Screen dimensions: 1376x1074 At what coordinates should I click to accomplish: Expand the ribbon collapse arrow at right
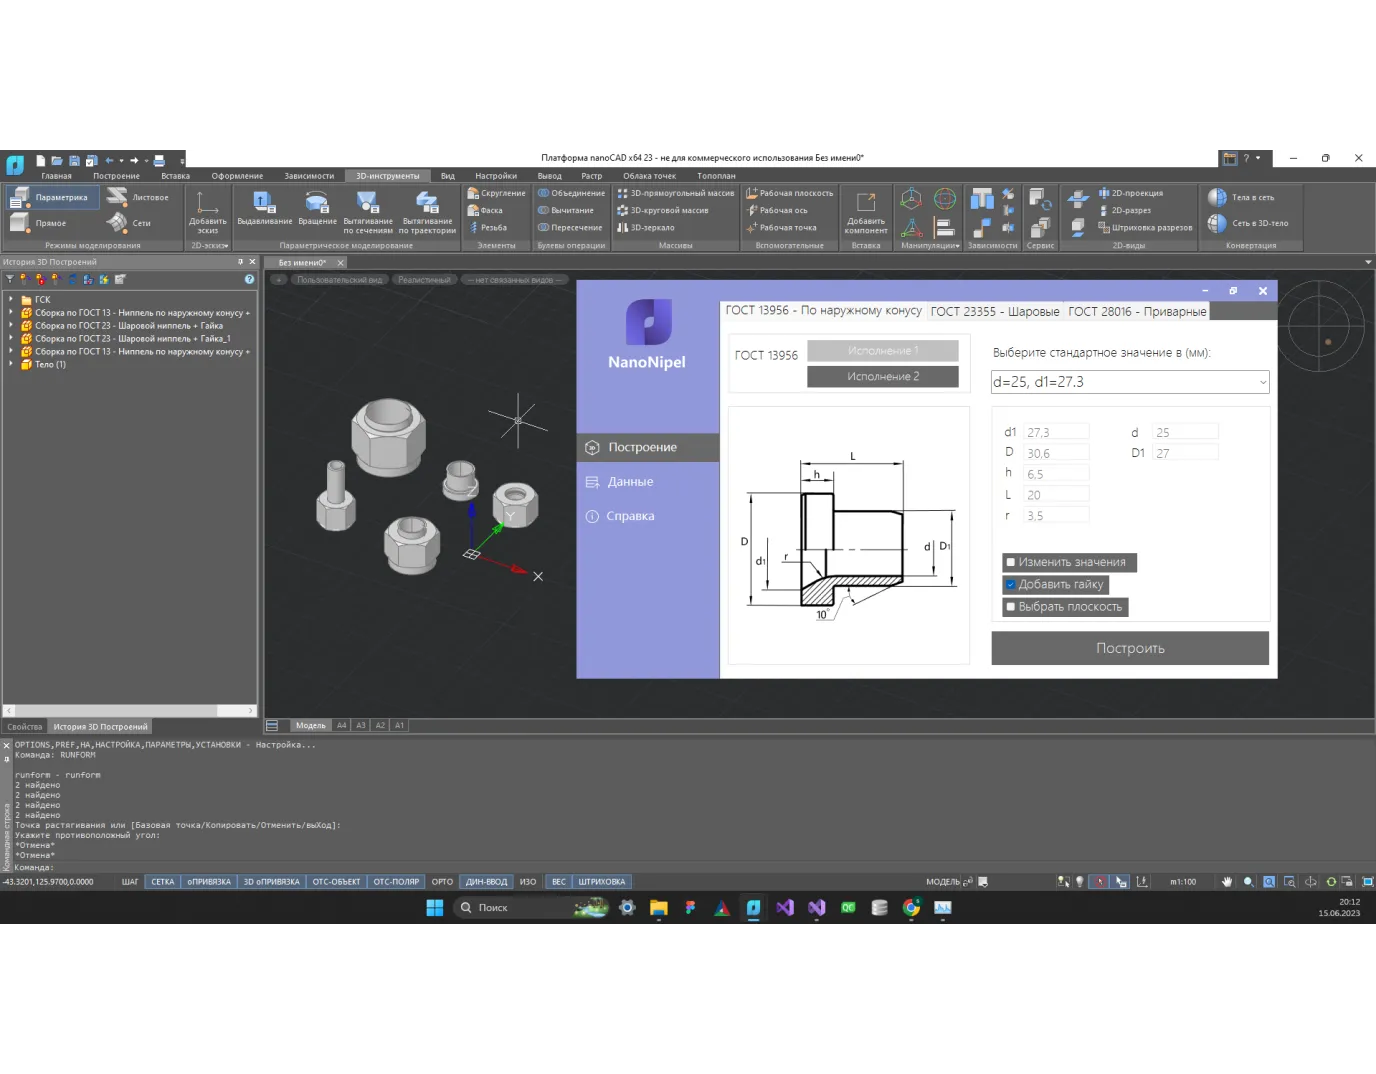click(x=1368, y=262)
